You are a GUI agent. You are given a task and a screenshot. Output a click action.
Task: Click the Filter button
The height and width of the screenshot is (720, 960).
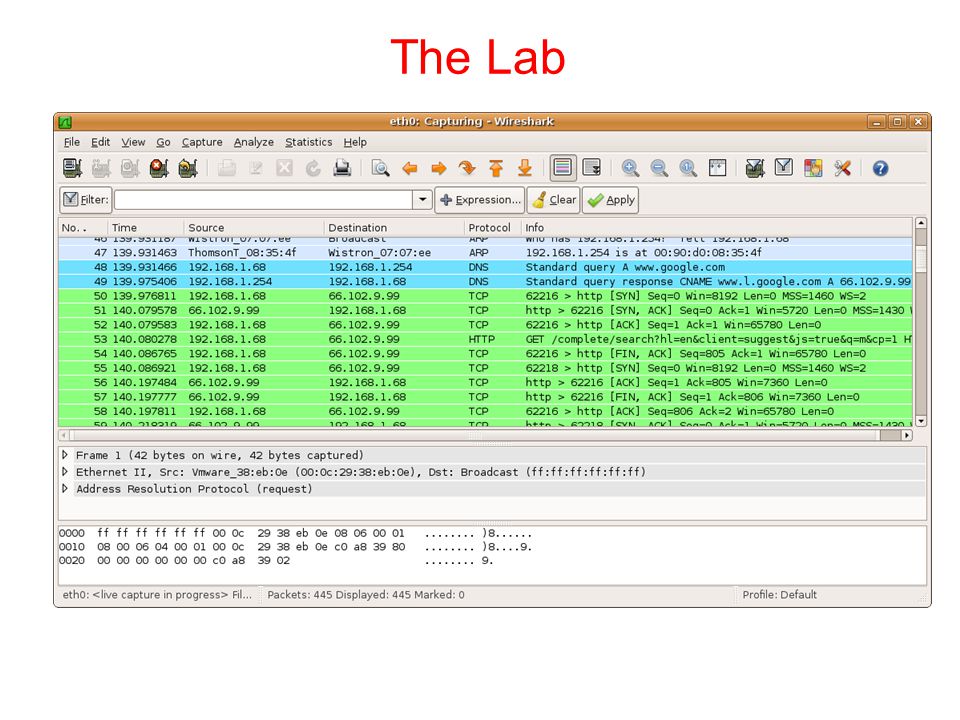(x=86, y=200)
